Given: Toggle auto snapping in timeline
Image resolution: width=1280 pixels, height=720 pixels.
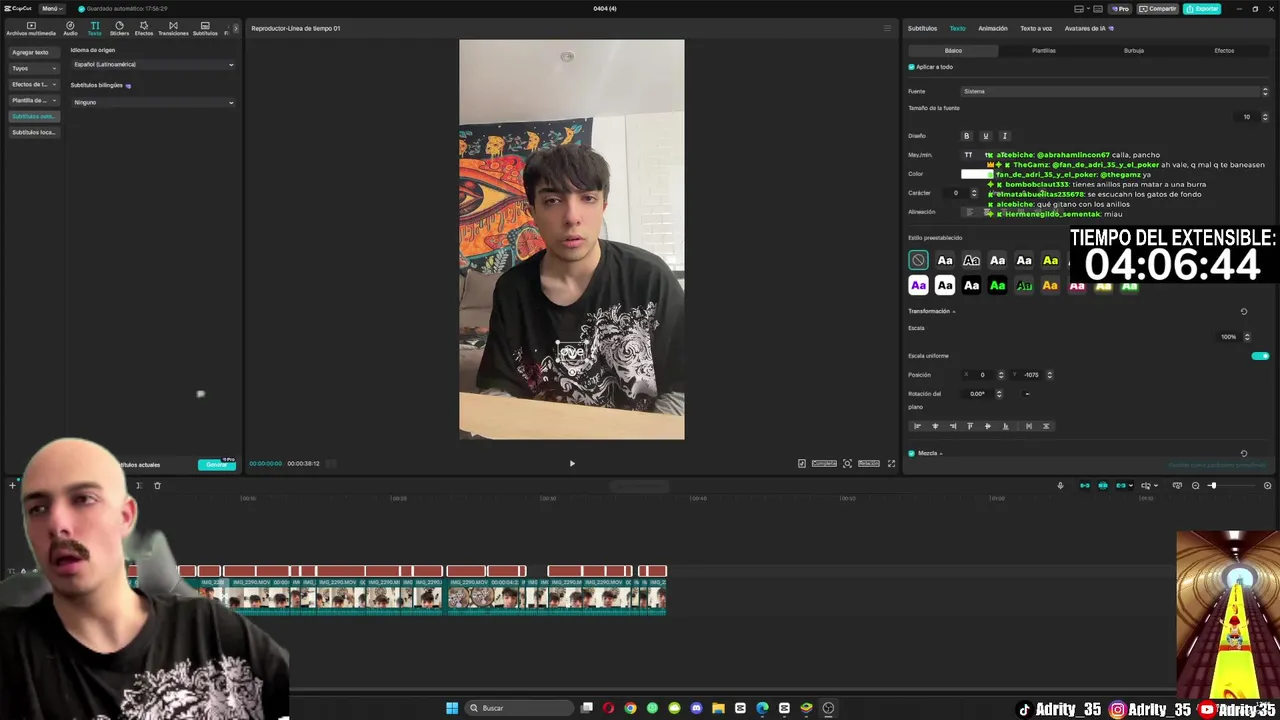Looking at the screenshot, I should pyautogui.click(x=1103, y=486).
